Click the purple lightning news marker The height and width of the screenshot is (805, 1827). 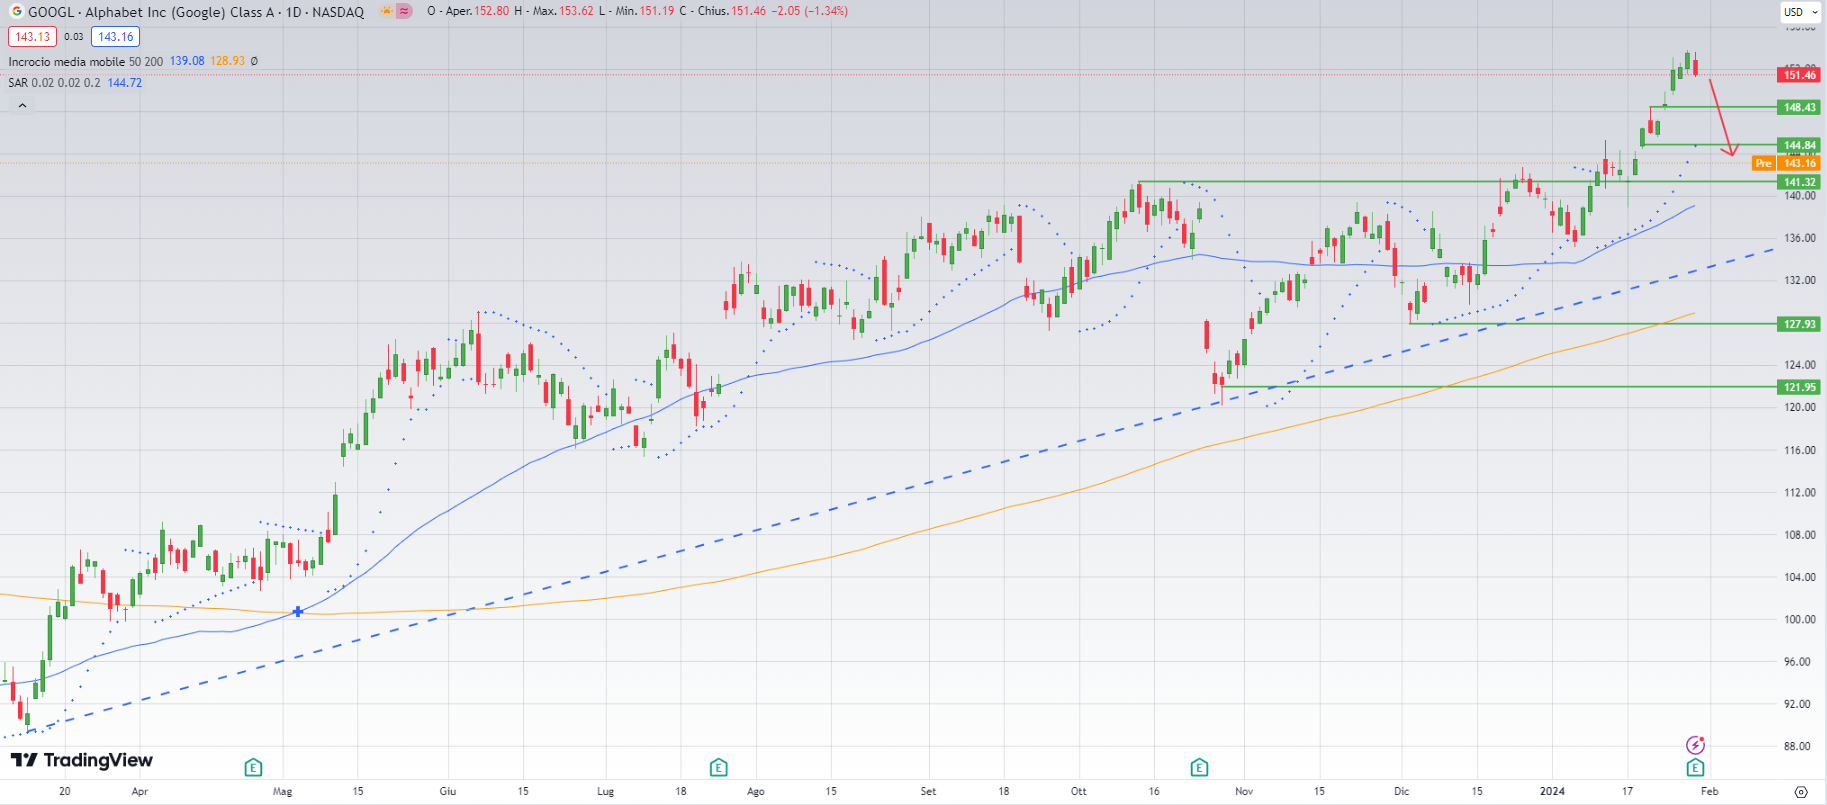coord(1695,745)
